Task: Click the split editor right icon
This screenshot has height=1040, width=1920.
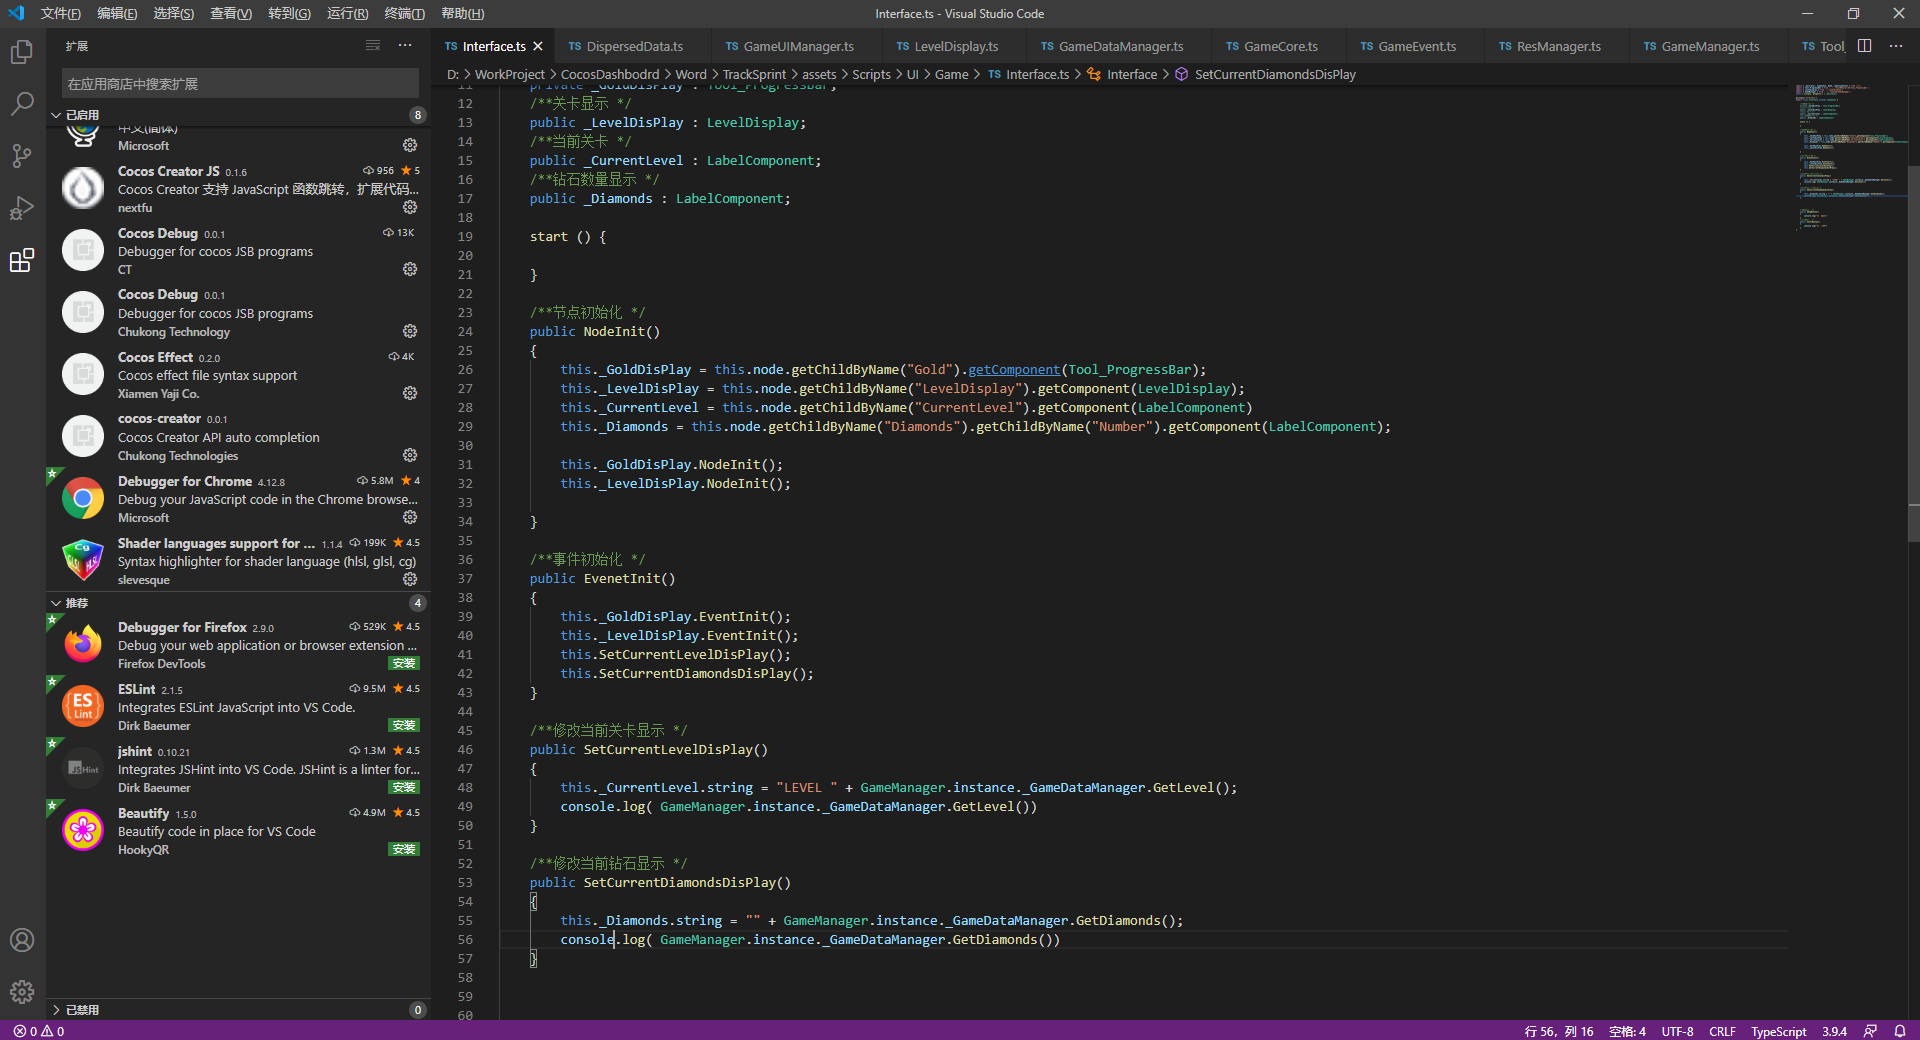Action: click(x=1864, y=46)
